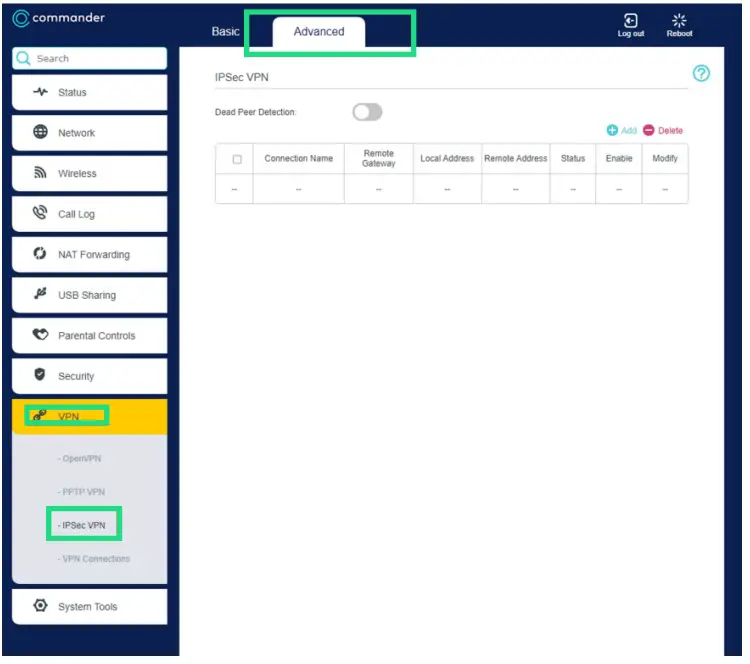
Task: Open the Call Log menu item
Action: pyautogui.click(x=90, y=214)
